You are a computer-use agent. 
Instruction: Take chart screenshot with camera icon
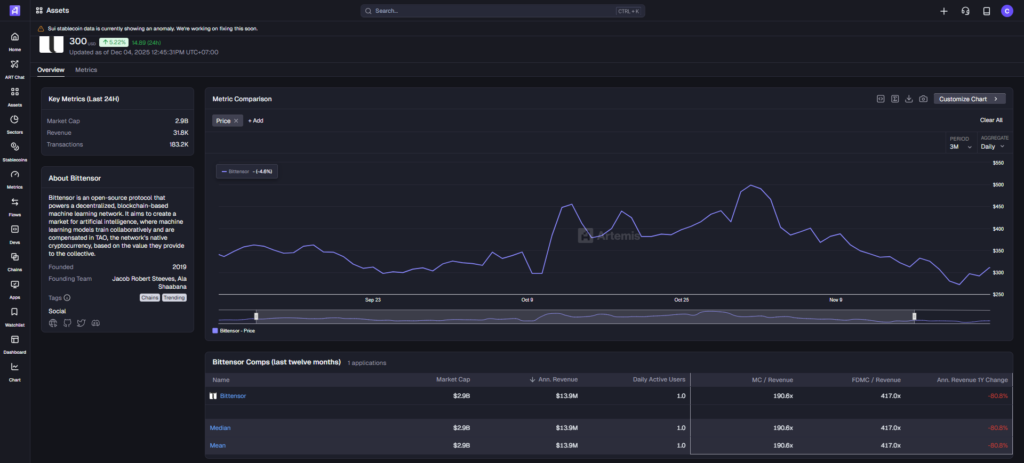(923, 99)
